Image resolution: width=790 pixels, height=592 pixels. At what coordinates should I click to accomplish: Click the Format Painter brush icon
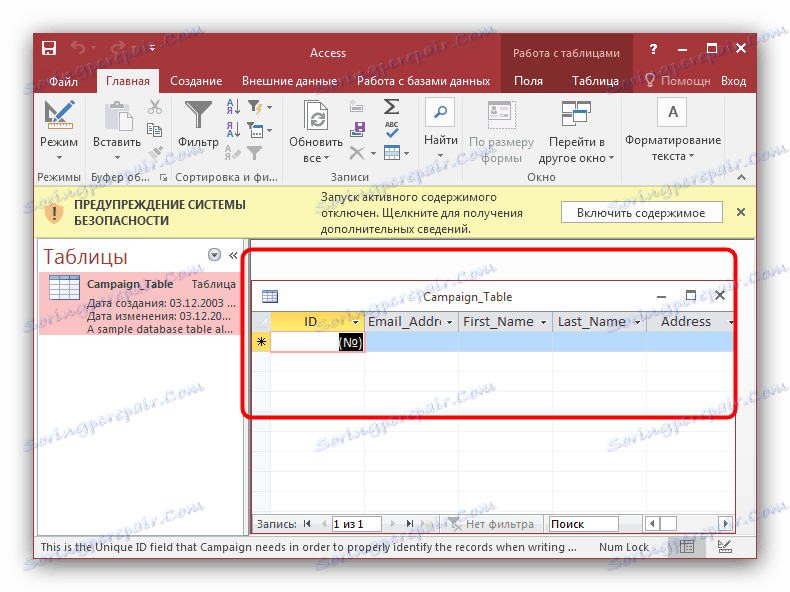coord(155,152)
